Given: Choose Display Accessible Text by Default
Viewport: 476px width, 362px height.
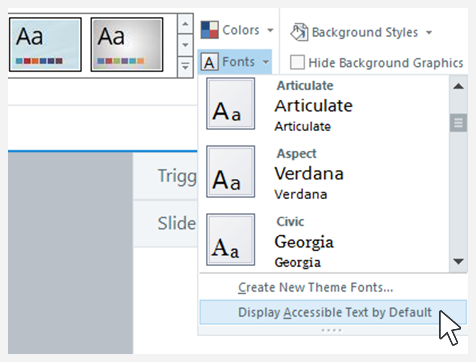Looking at the screenshot, I should pyautogui.click(x=333, y=312).
